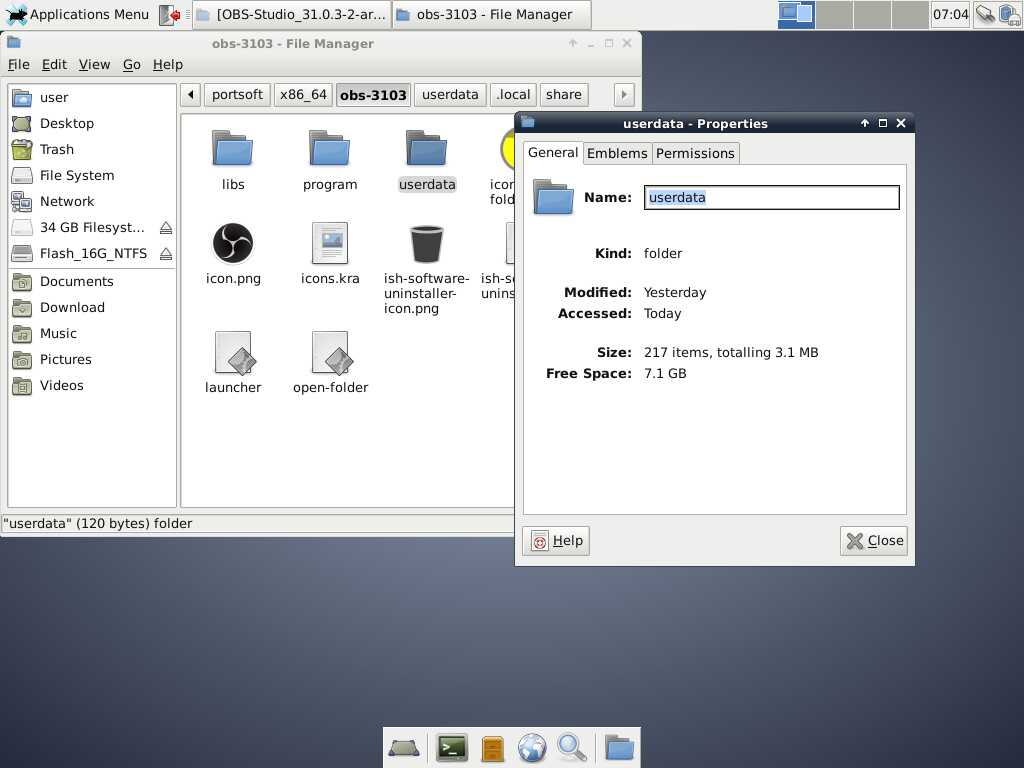Open the program folder icon

[x=330, y=148]
